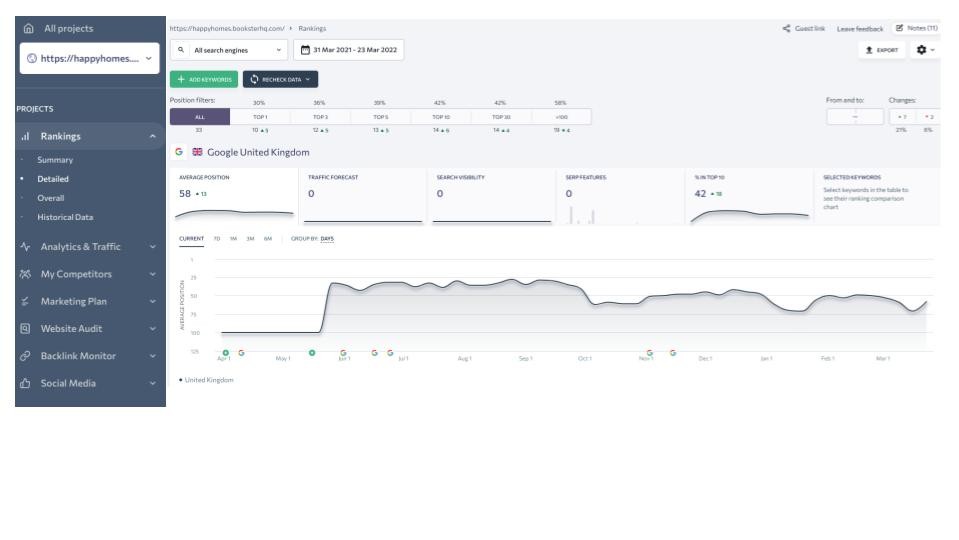
Task: Select the TOP 10 position filter
Action: coord(443,117)
